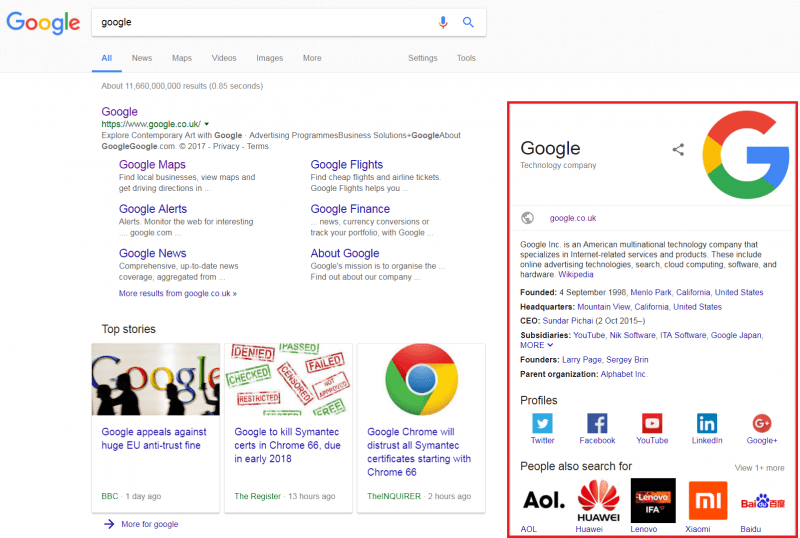The image size is (800, 538).
Task: Click the 'More for google' link
Action: click(149, 524)
